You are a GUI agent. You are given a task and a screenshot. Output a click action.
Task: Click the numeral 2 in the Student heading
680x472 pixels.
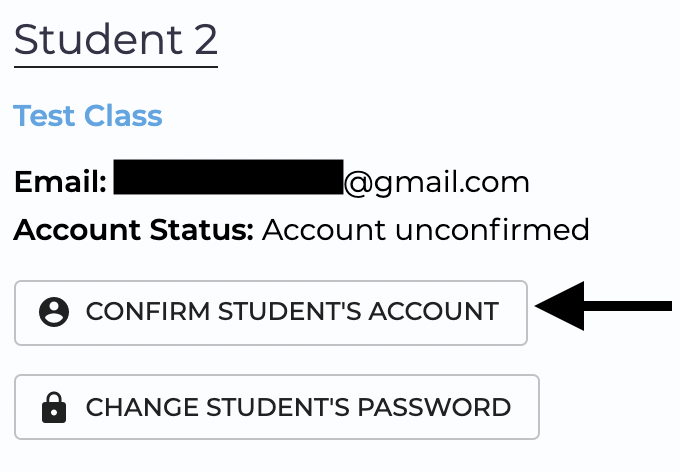pos(206,40)
